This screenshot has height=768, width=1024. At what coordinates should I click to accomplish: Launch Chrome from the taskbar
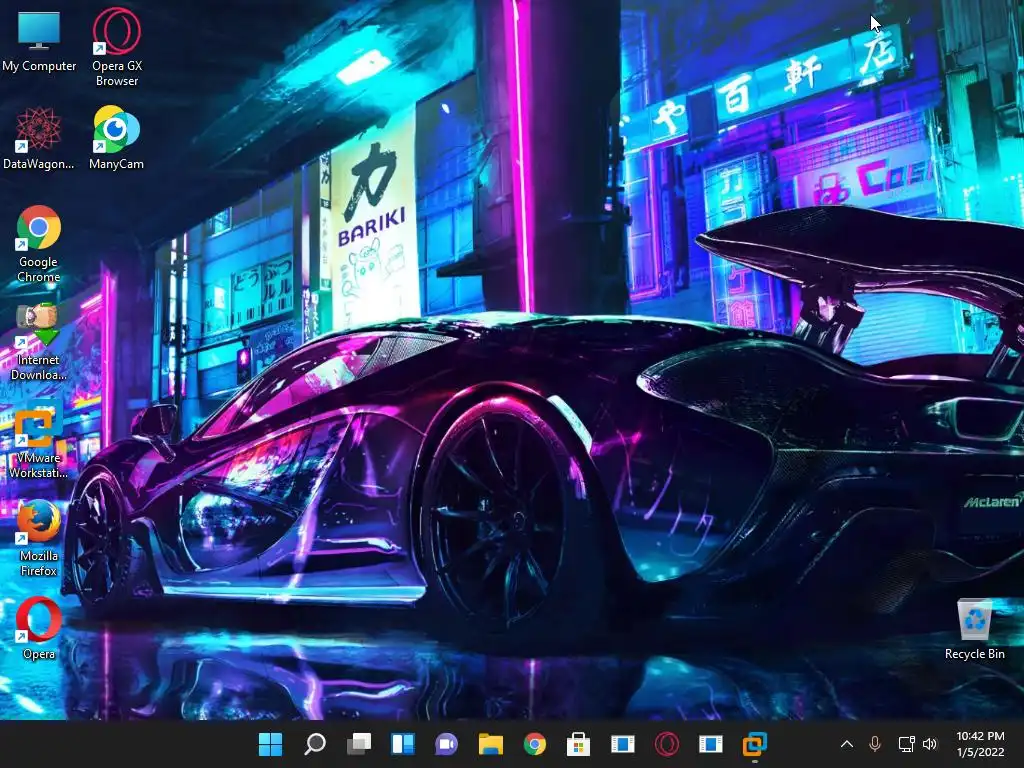pyautogui.click(x=534, y=744)
